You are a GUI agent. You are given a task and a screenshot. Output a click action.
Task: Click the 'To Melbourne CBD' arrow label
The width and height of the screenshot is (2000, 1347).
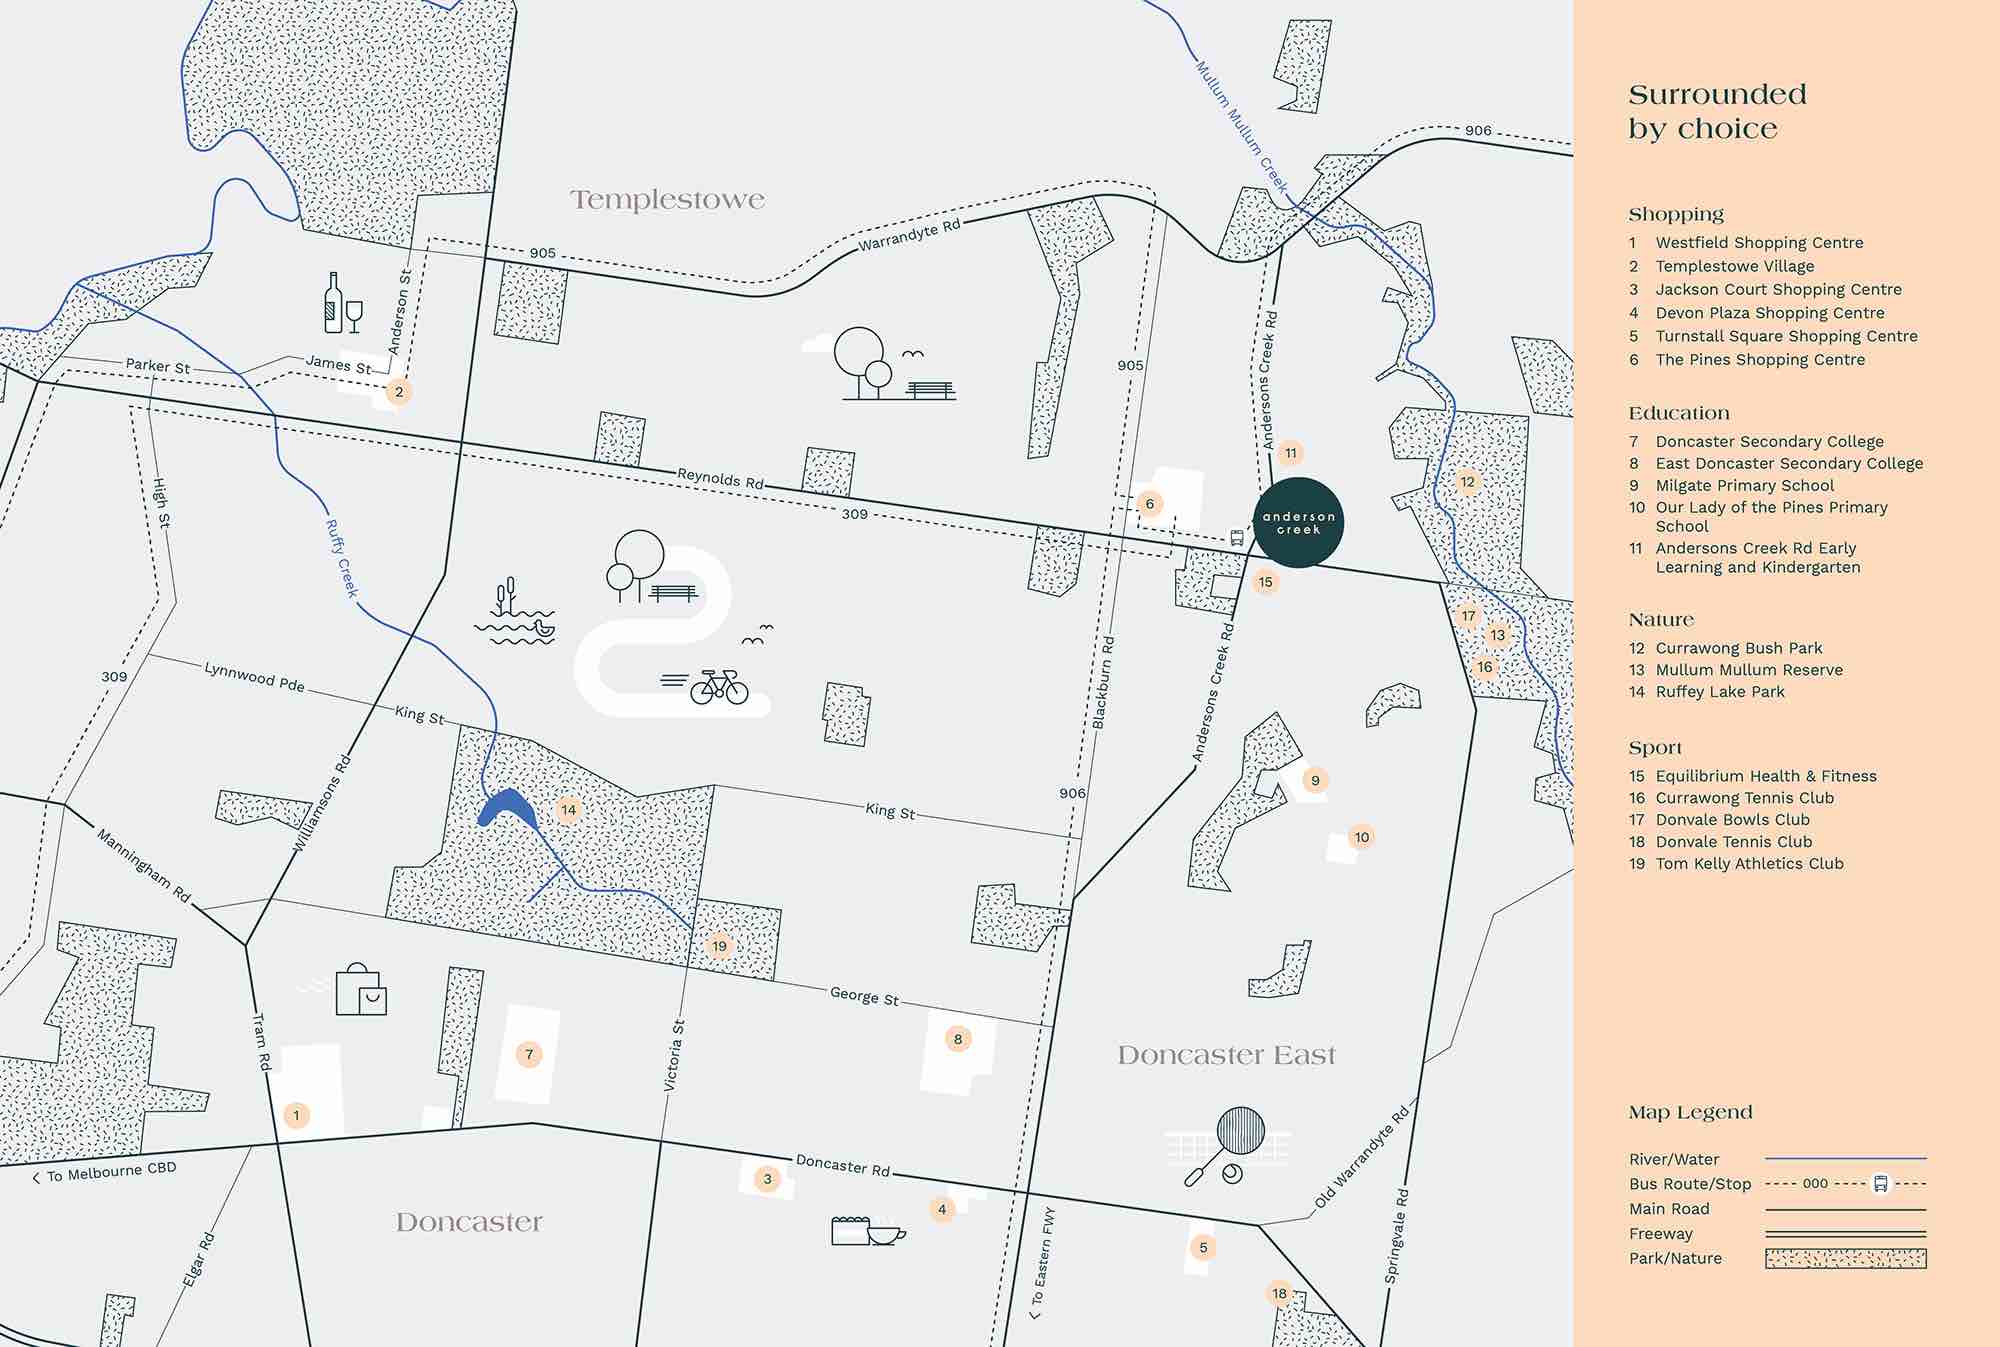(x=105, y=1173)
